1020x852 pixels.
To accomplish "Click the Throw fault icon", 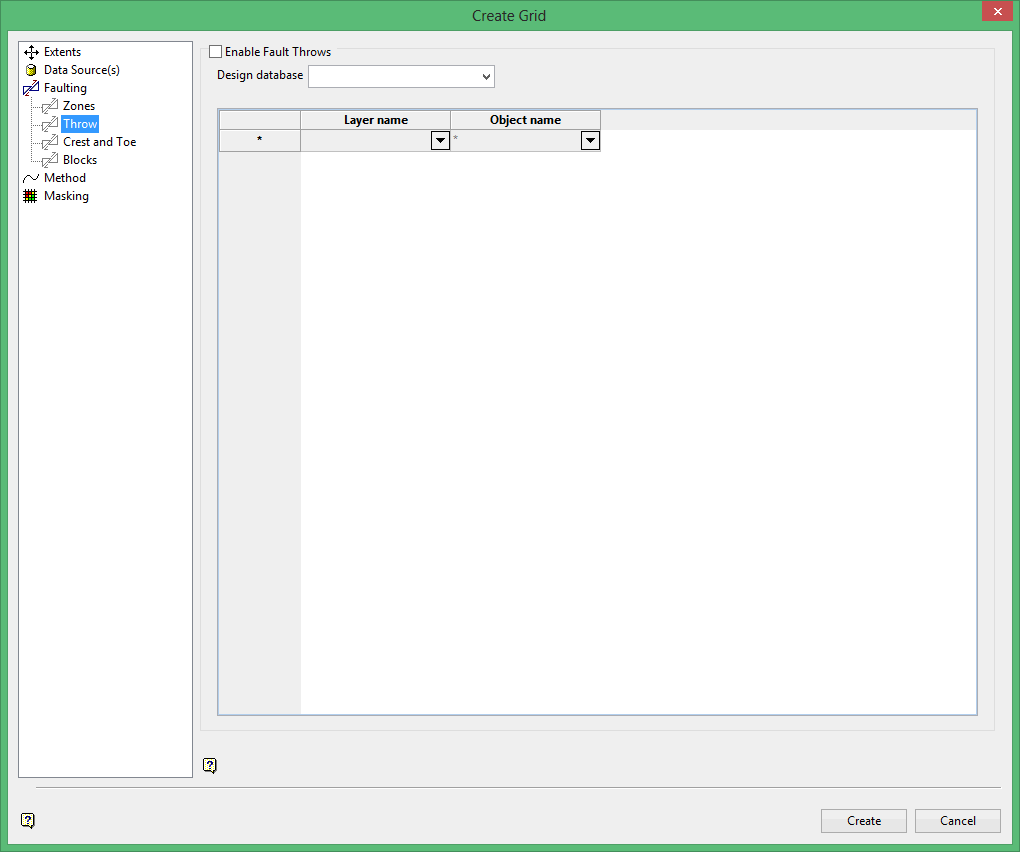I will [50, 124].
